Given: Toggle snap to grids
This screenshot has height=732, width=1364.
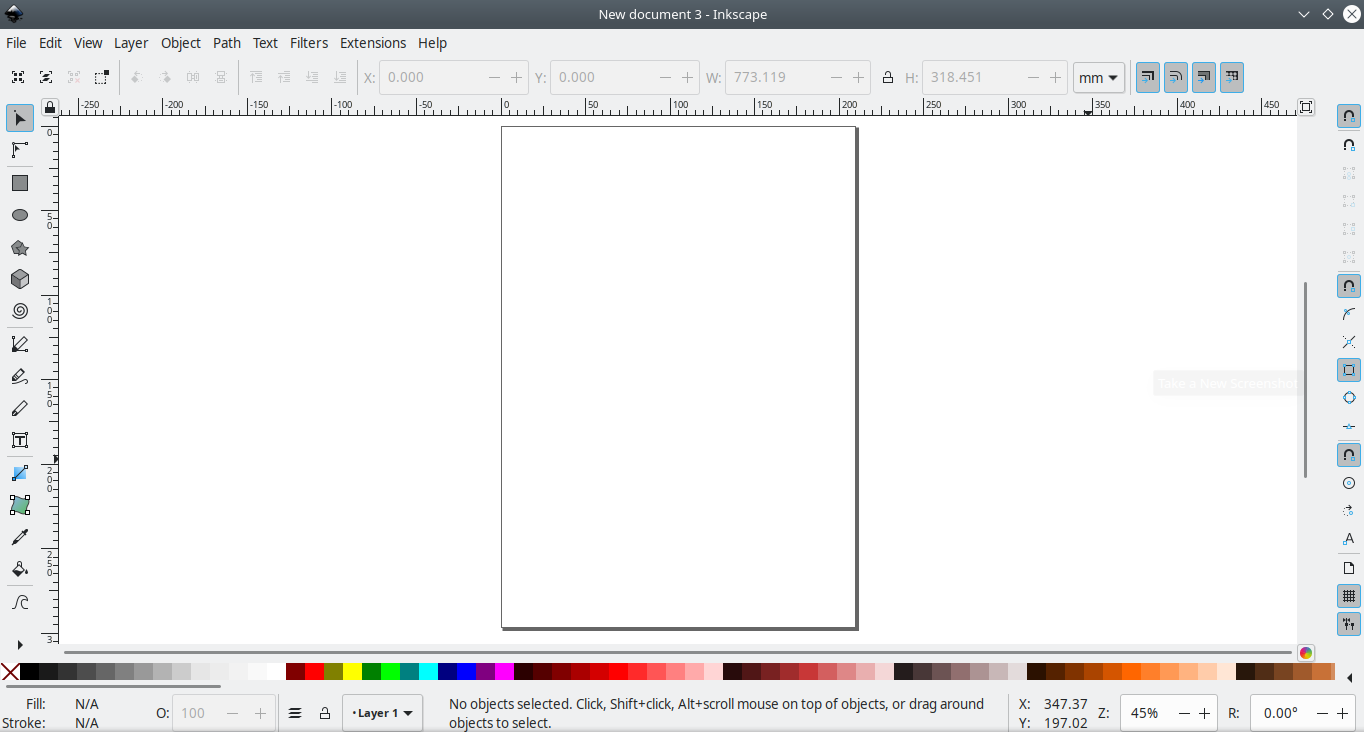Looking at the screenshot, I should coord(1349,596).
